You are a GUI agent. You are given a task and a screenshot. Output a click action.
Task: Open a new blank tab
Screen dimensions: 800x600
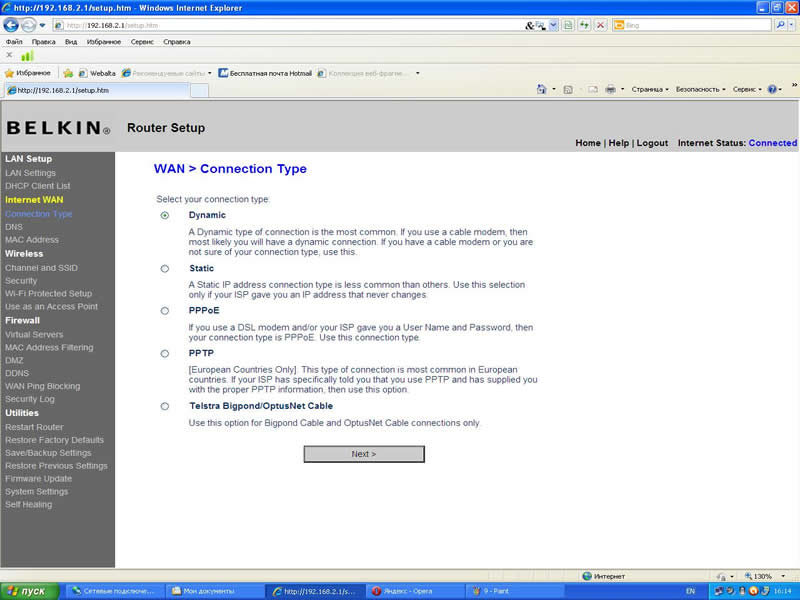click(x=199, y=91)
